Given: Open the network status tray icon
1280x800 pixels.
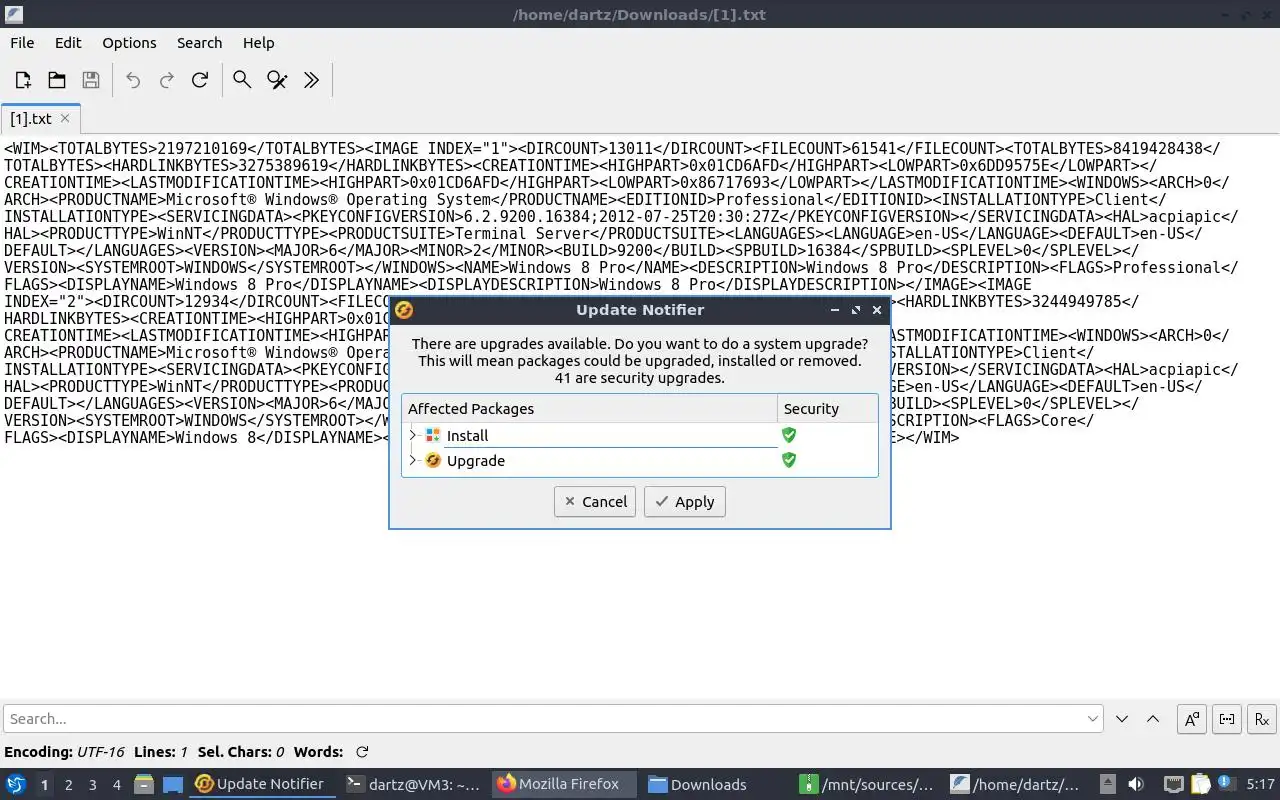Looking at the screenshot, I should click(x=1173, y=784).
